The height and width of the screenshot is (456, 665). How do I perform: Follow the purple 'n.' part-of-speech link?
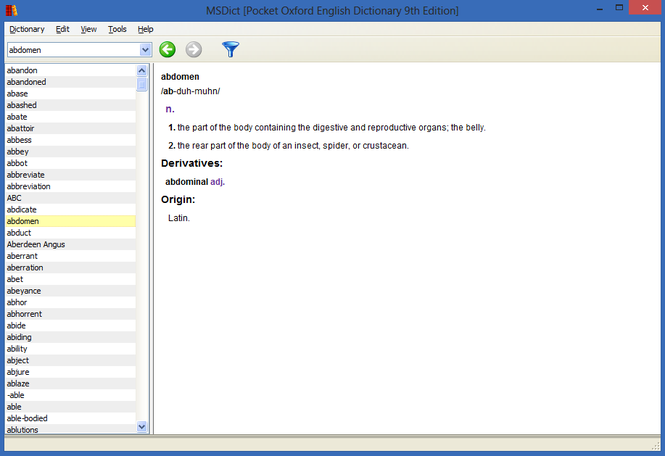click(170, 109)
